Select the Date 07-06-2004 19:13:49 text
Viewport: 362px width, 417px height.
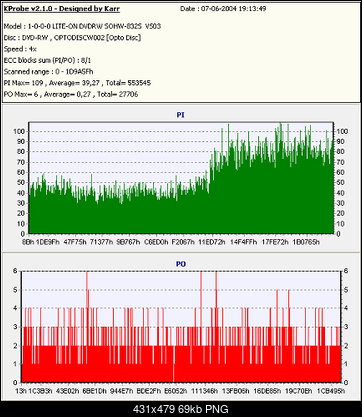tap(223, 9)
